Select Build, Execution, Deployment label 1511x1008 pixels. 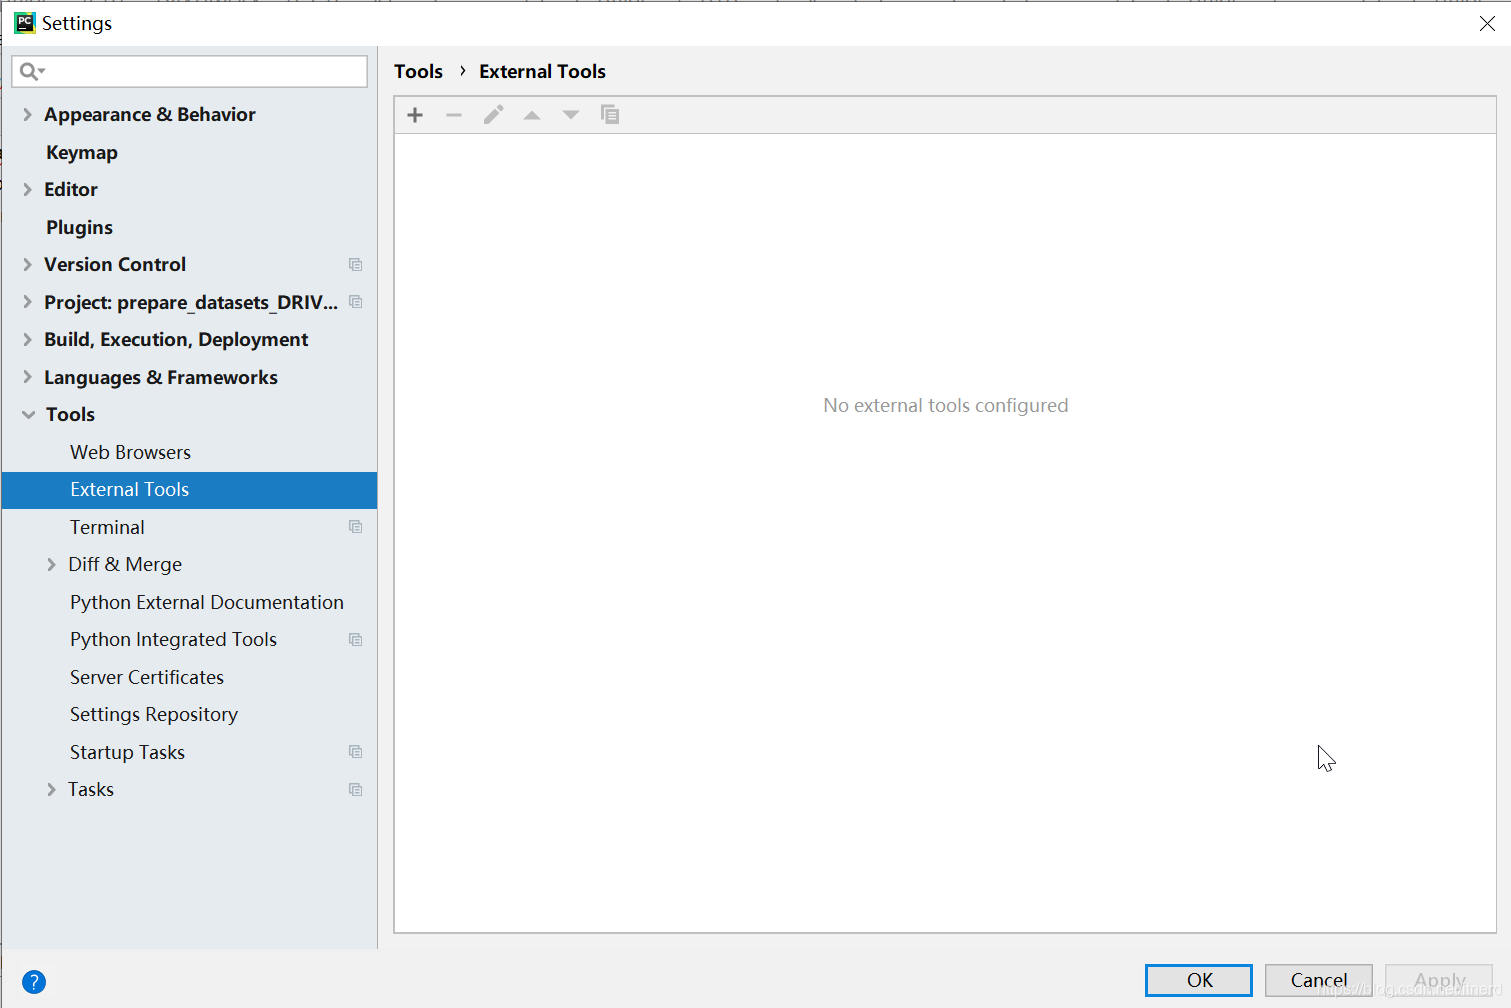click(x=176, y=340)
